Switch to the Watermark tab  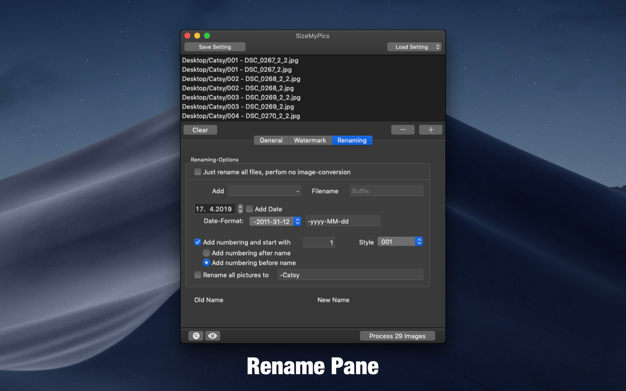[x=310, y=140]
